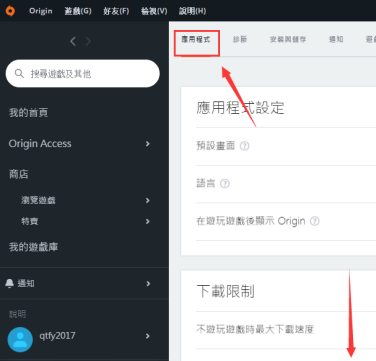This screenshot has width=376, height=361.
Task: Open 我的首頁 in the sidebar
Action: tap(28, 113)
